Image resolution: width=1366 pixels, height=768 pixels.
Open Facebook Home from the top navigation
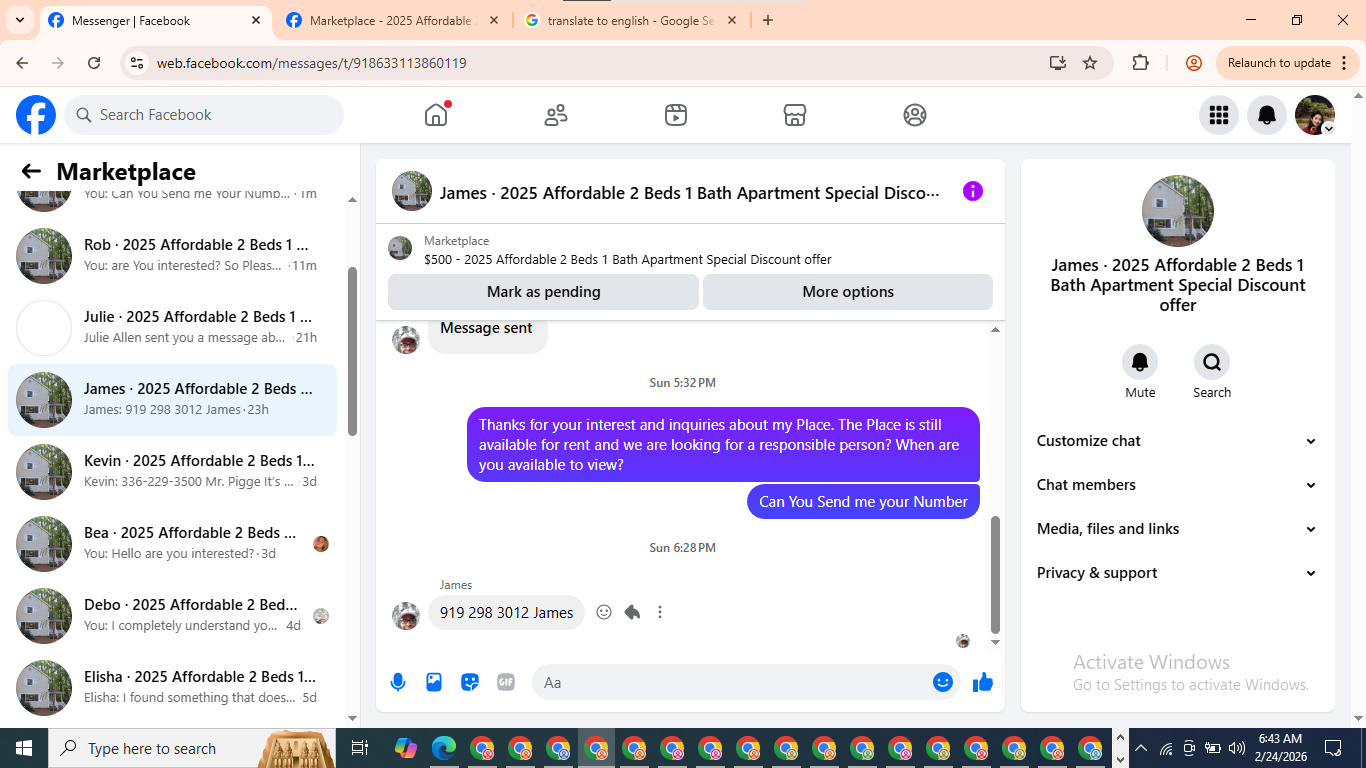click(436, 115)
